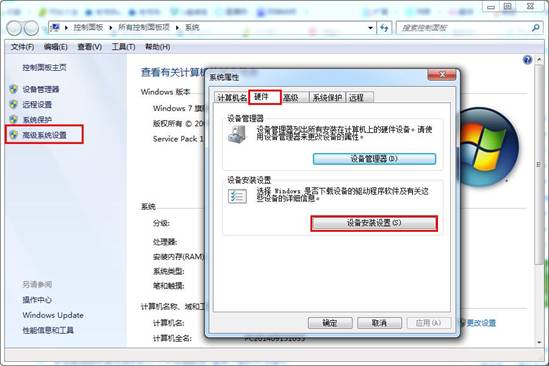Click the 更改设置 link
This screenshot has width=549, height=366.
[481, 323]
